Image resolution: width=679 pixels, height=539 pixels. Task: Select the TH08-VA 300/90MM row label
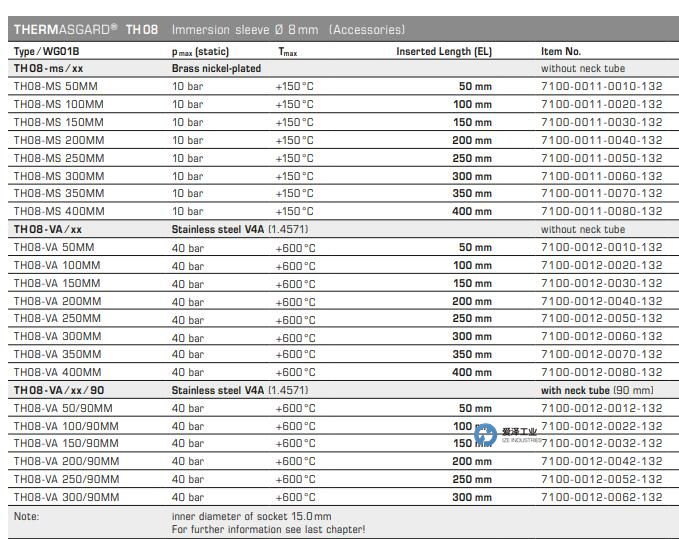coord(65,497)
